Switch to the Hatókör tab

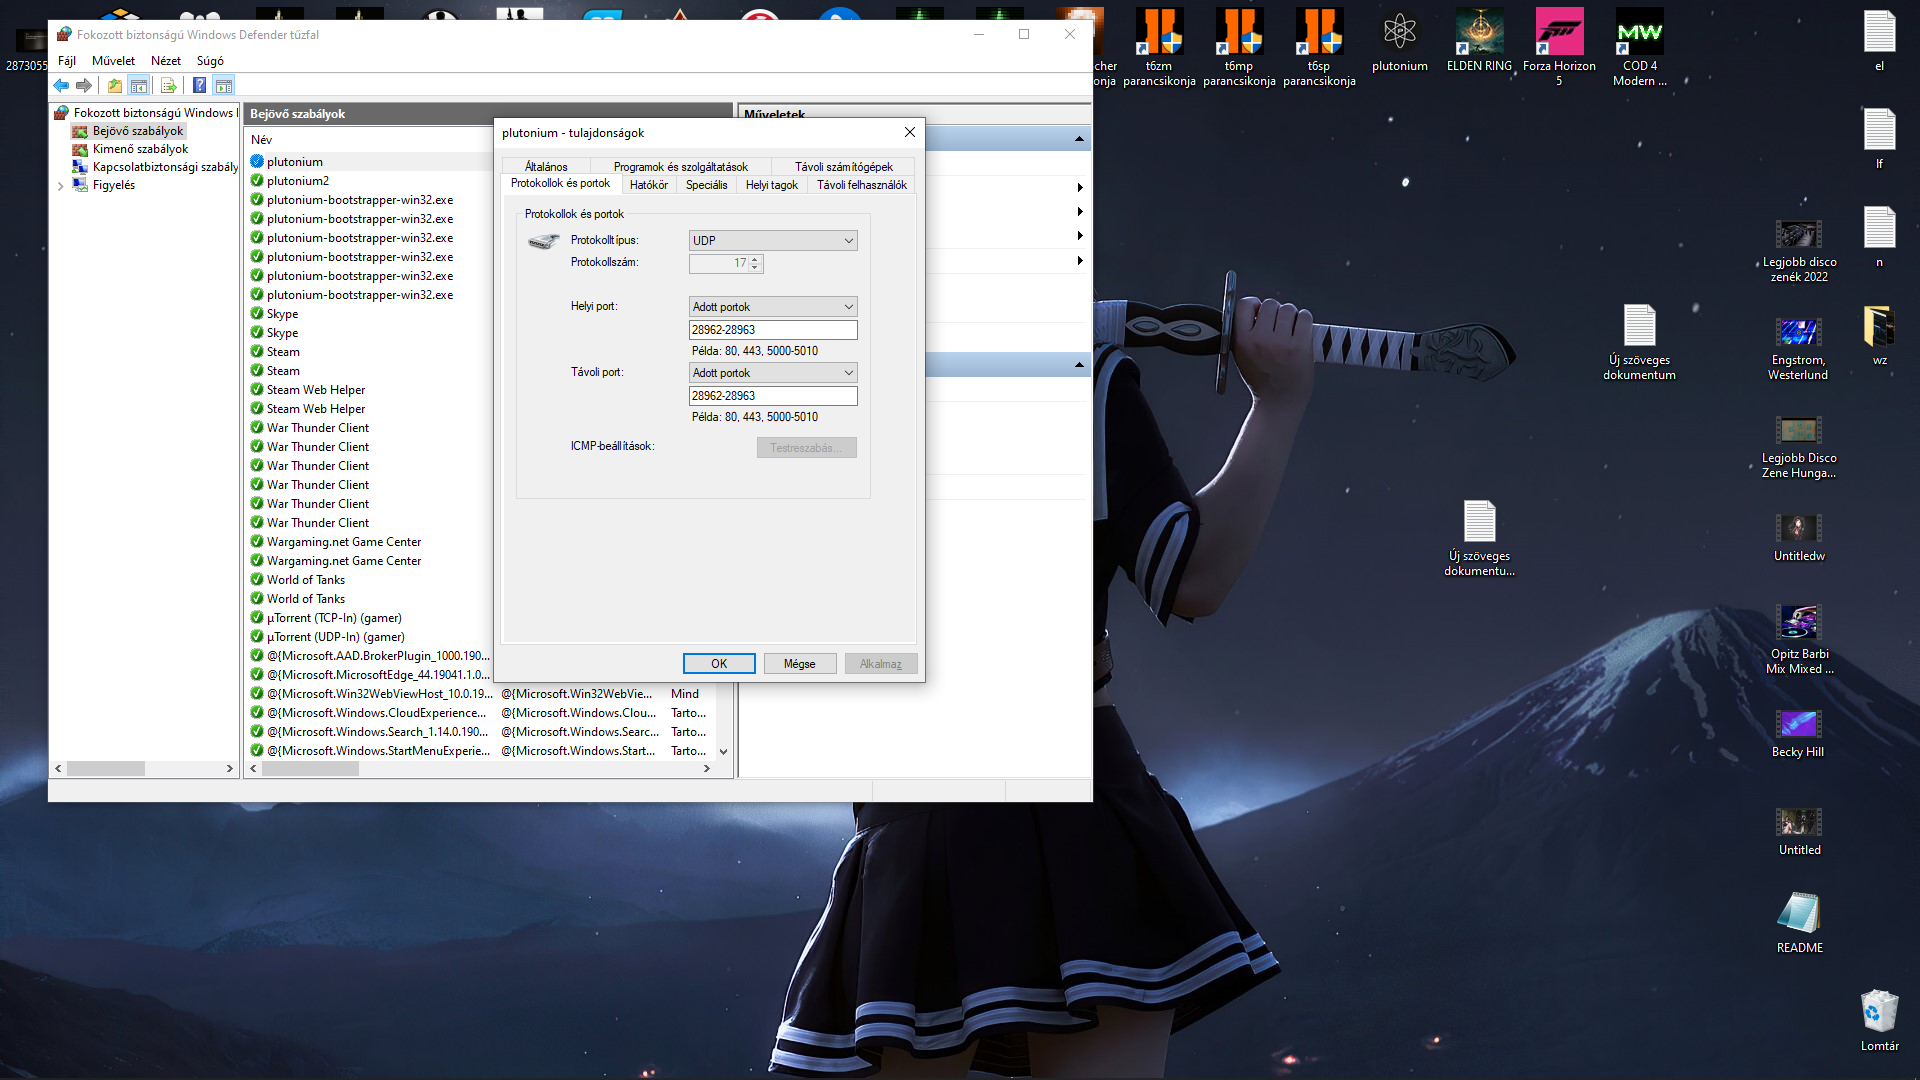pos(649,185)
